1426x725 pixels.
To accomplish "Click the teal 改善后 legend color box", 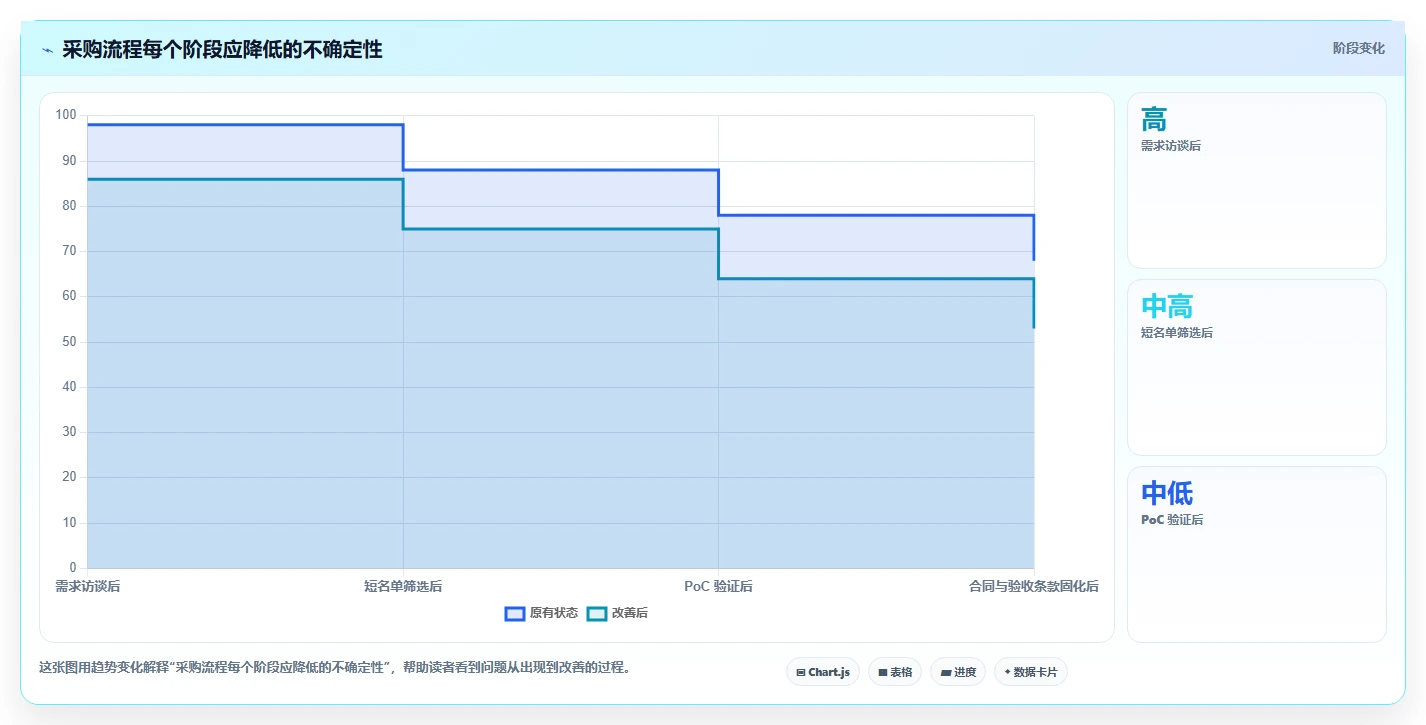I will 597,613.
